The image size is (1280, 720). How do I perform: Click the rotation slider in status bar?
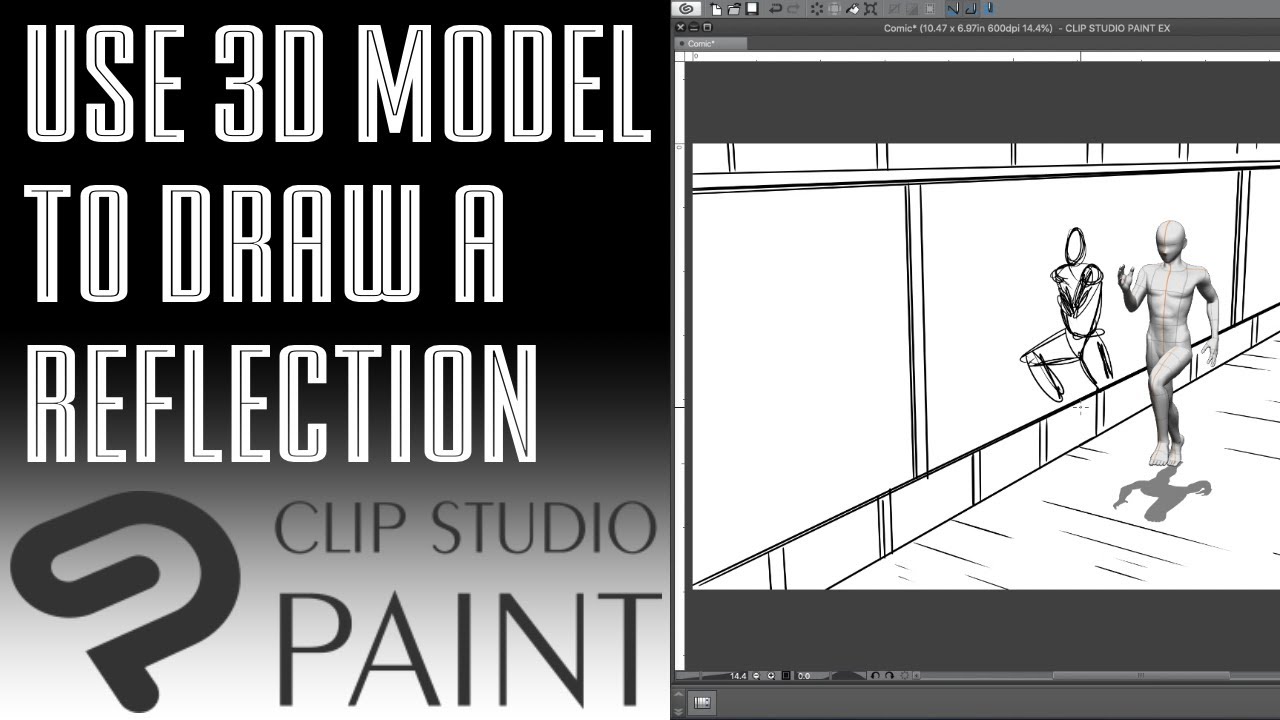(849, 676)
